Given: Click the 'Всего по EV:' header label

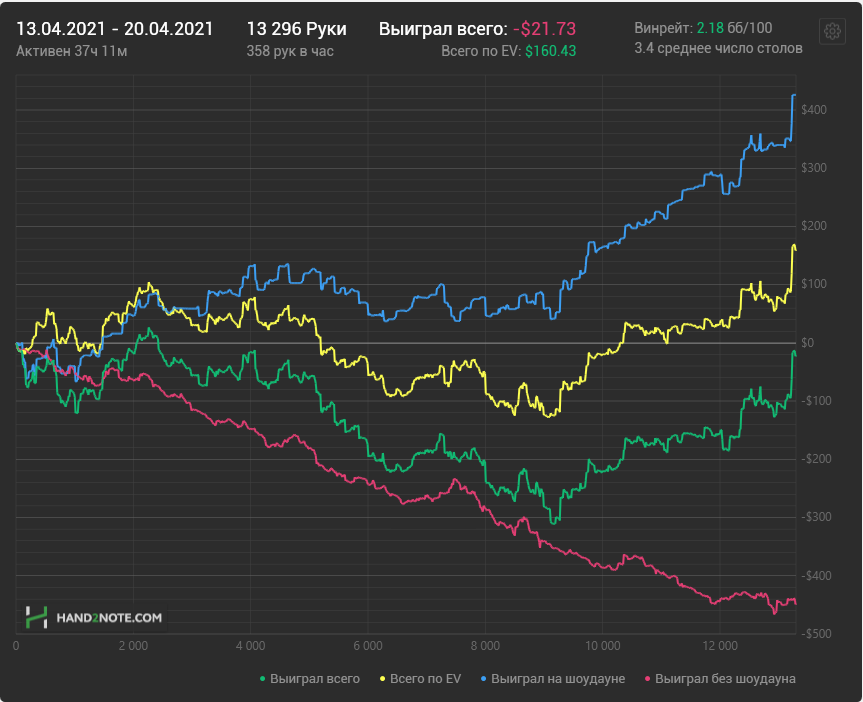Looking at the screenshot, I should coord(481,51).
